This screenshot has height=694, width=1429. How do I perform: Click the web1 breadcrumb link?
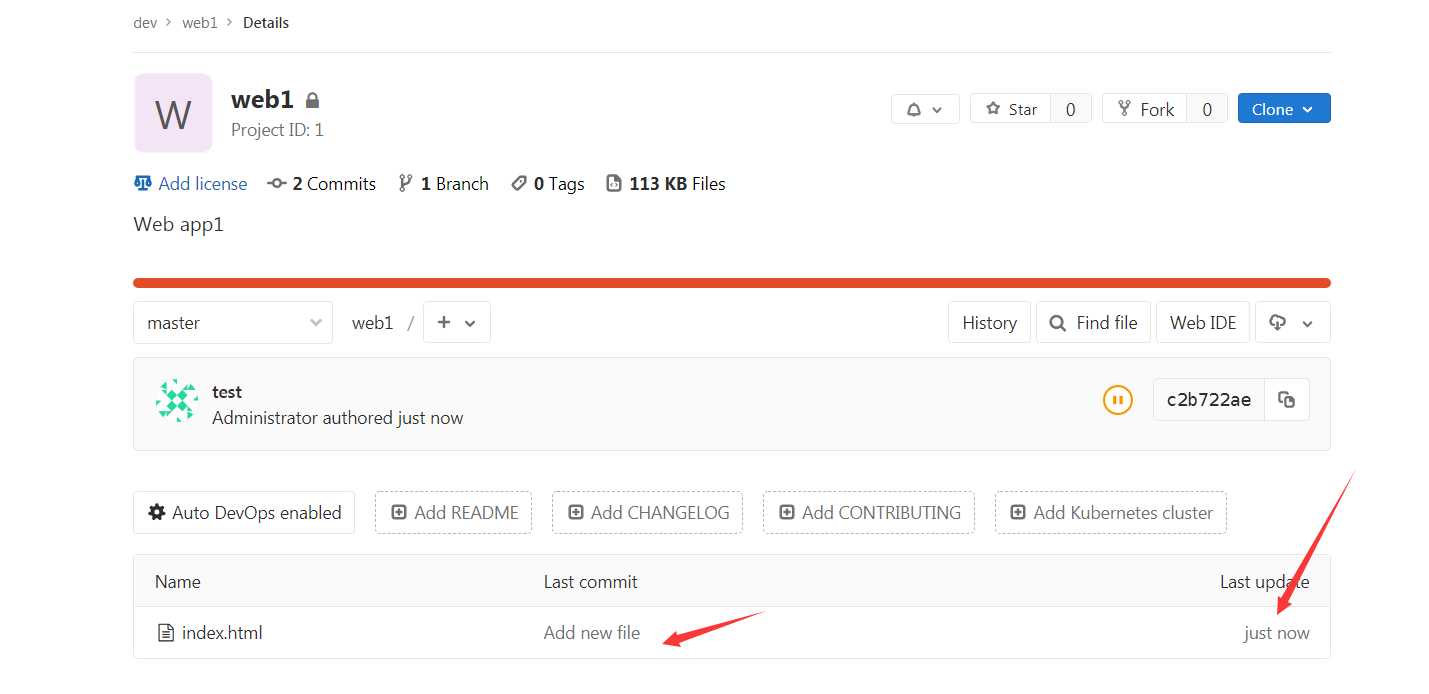[200, 22]
